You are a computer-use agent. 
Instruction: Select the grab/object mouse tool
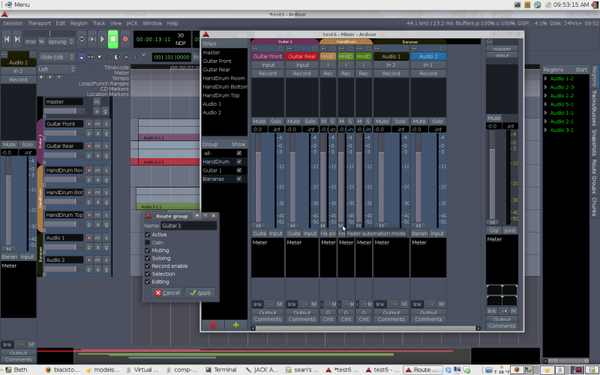click(x=82, y=57)
